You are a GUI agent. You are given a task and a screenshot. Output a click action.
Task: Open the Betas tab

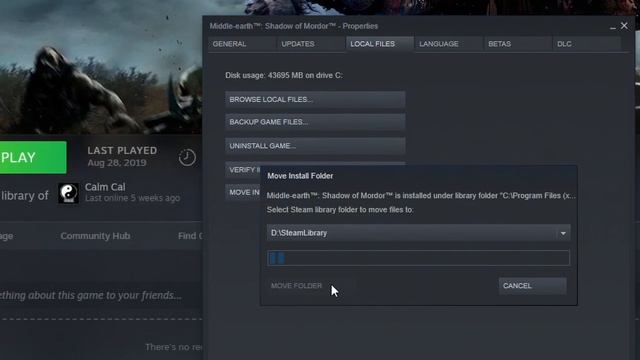point(517,44)
